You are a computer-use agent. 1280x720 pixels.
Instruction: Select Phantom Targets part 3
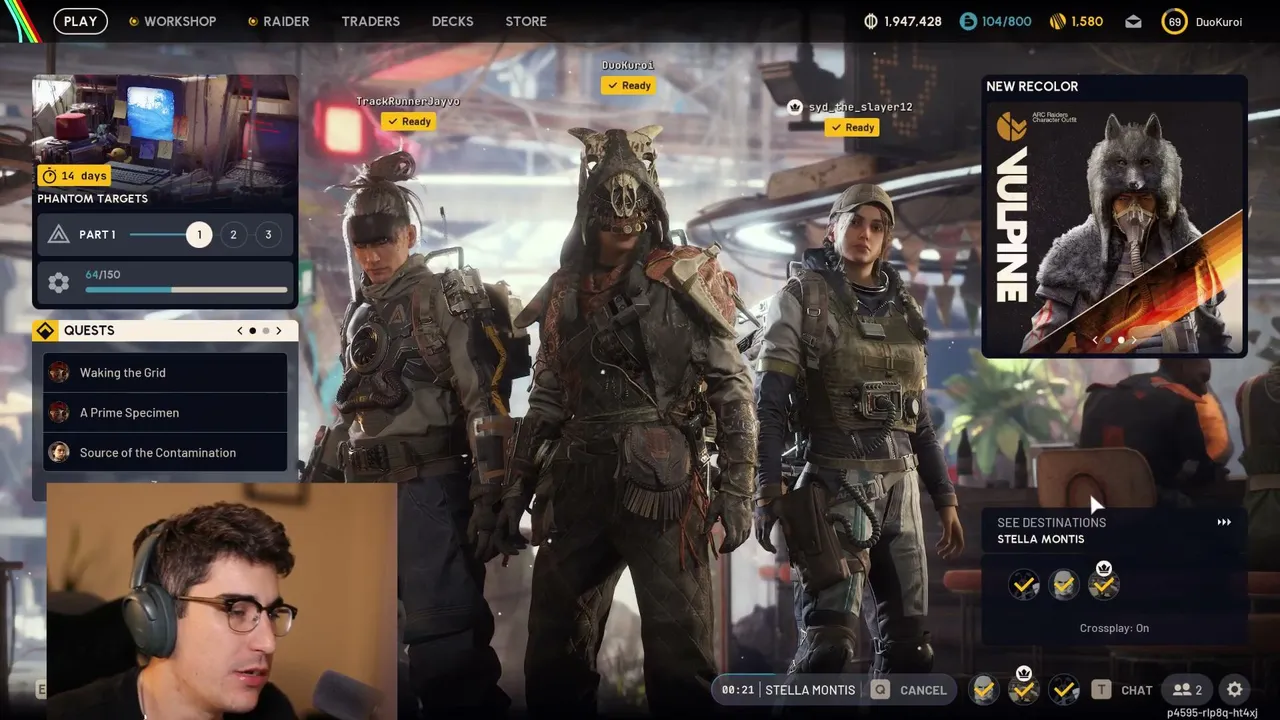[x=268, y=234]
